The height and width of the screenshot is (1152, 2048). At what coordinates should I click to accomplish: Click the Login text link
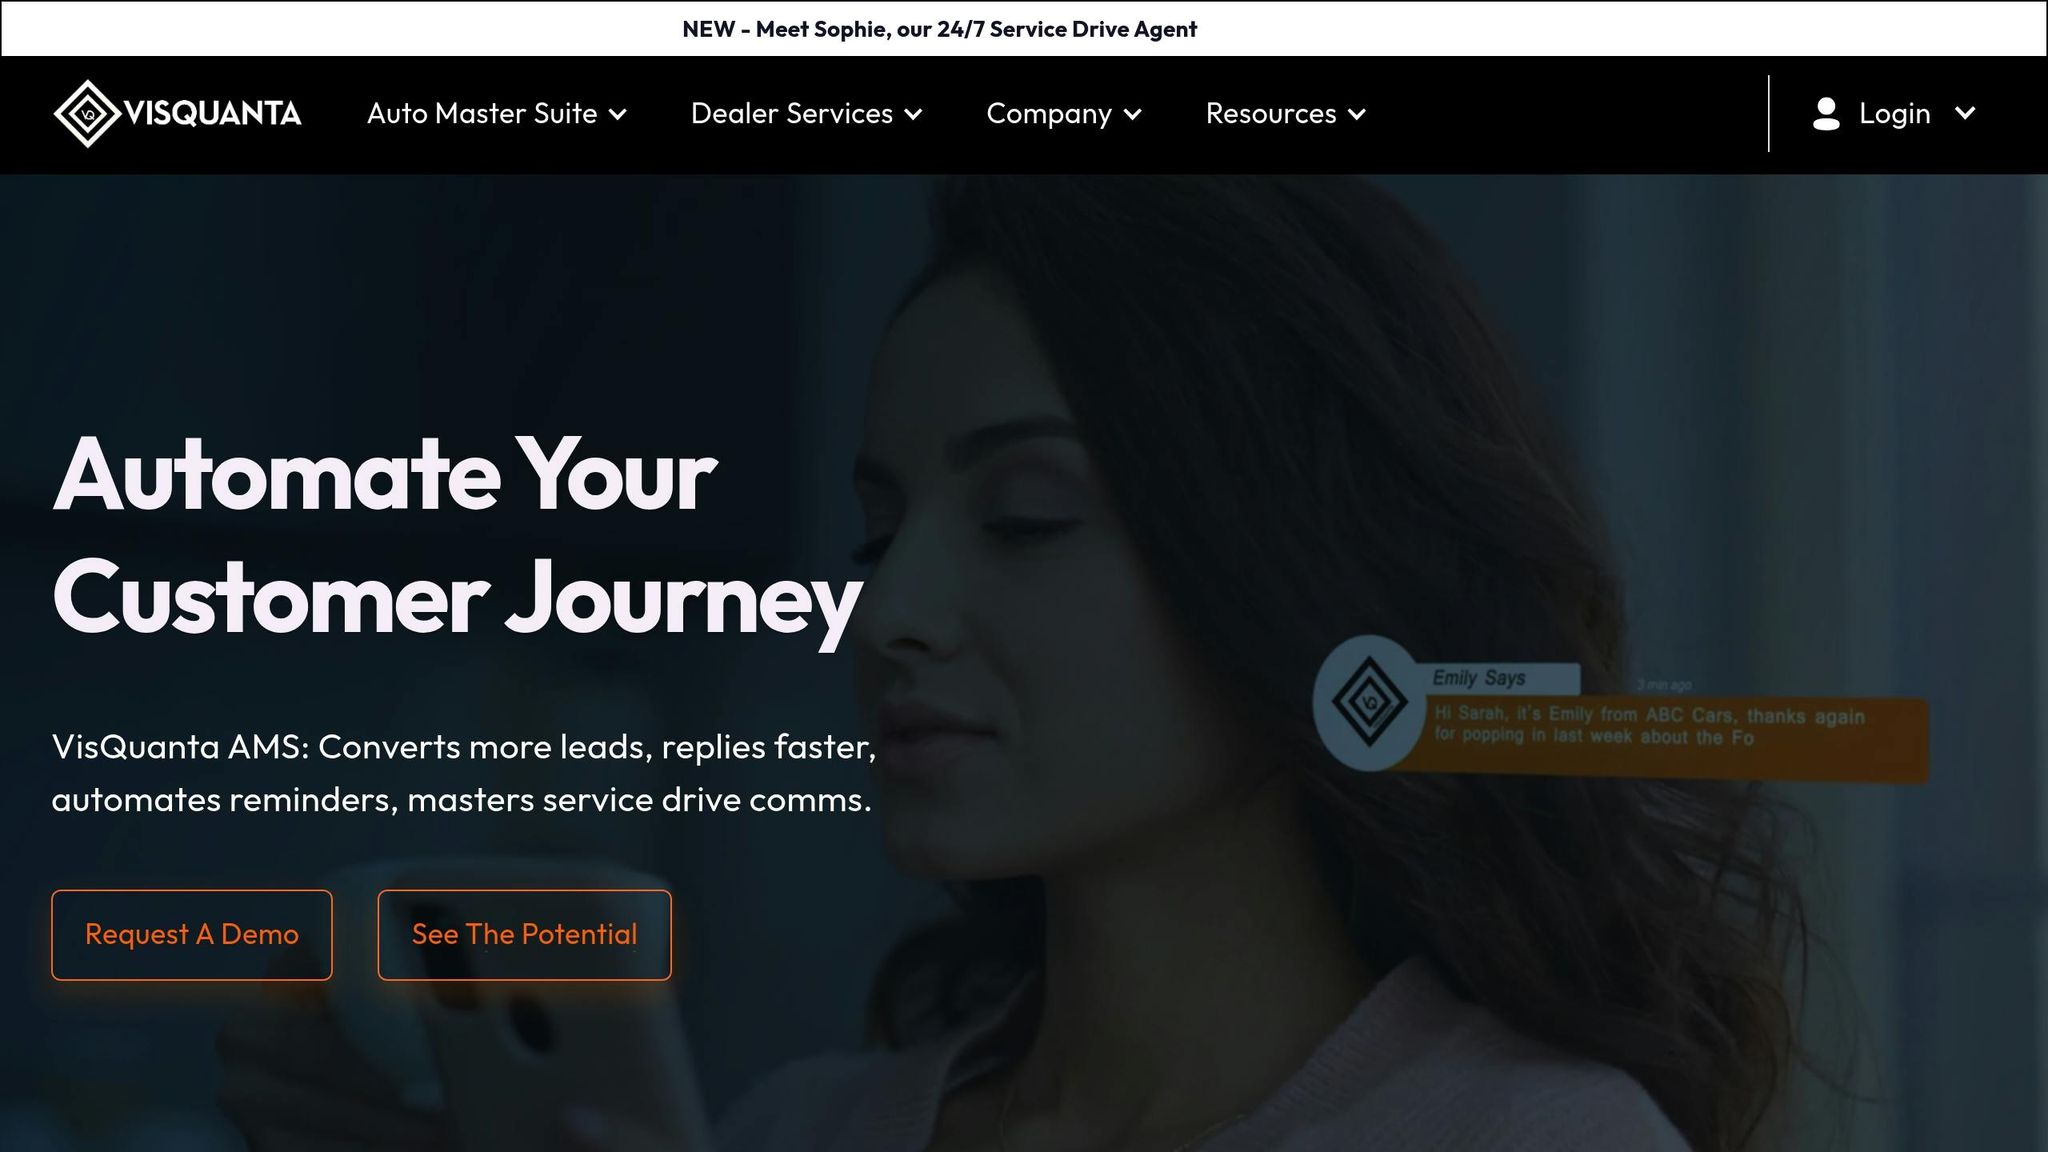coord(1894,114)
